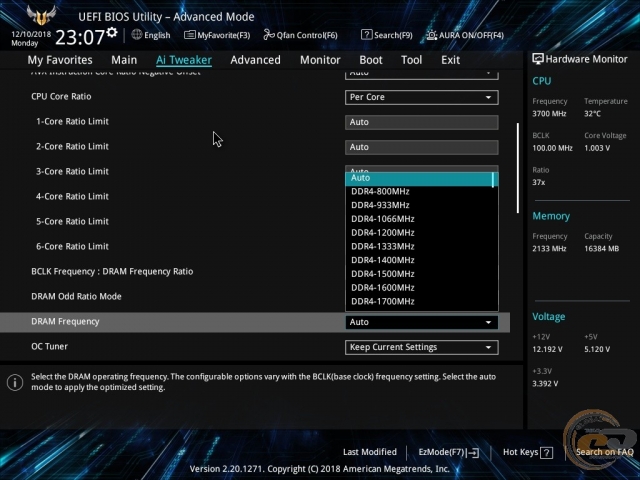Click Last Modified button
640x480 pixels.
pos(370,452)
